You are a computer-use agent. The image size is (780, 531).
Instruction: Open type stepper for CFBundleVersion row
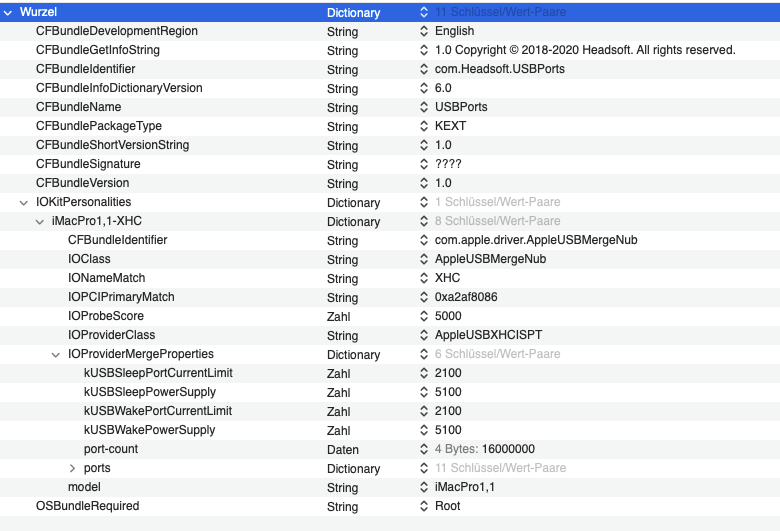click(x=424, y=183)
